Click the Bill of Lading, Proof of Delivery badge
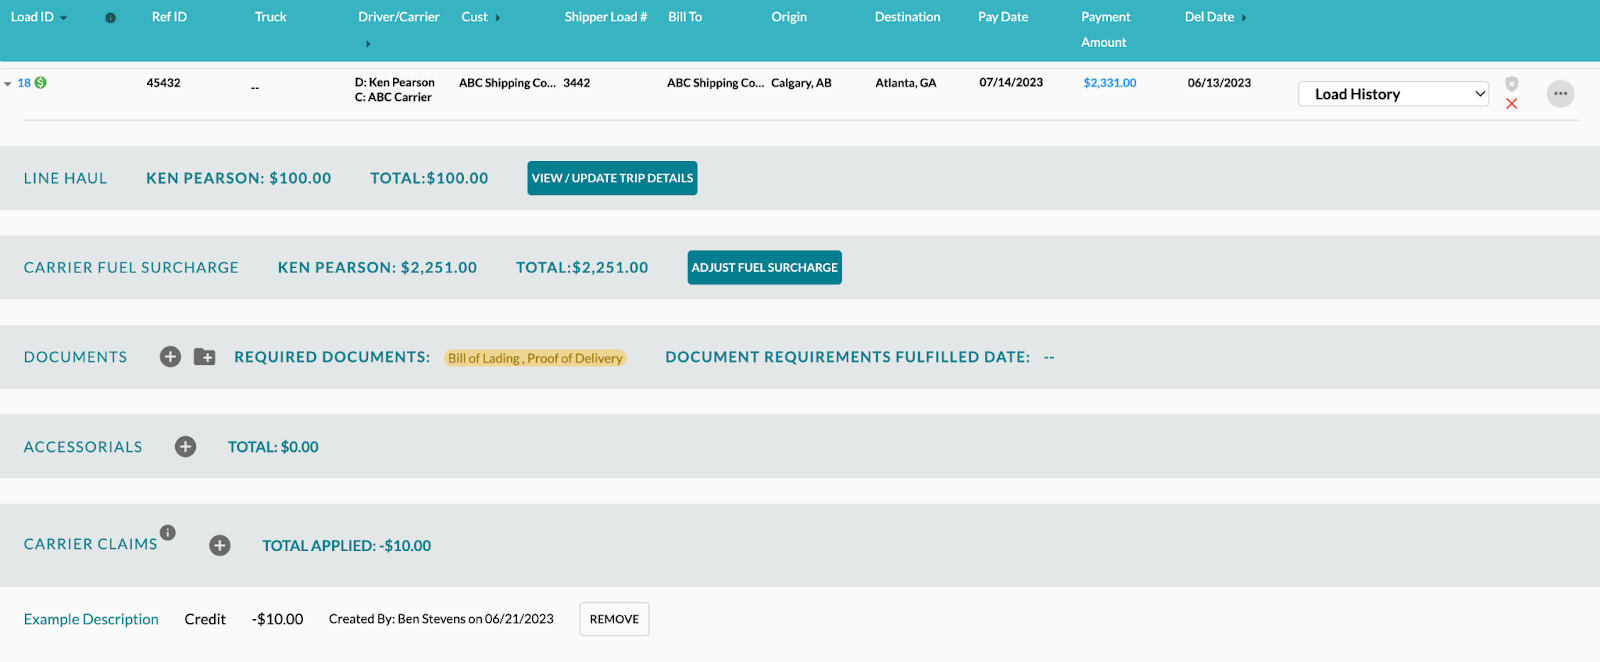 pyautogui.click(x=535, y=358)
